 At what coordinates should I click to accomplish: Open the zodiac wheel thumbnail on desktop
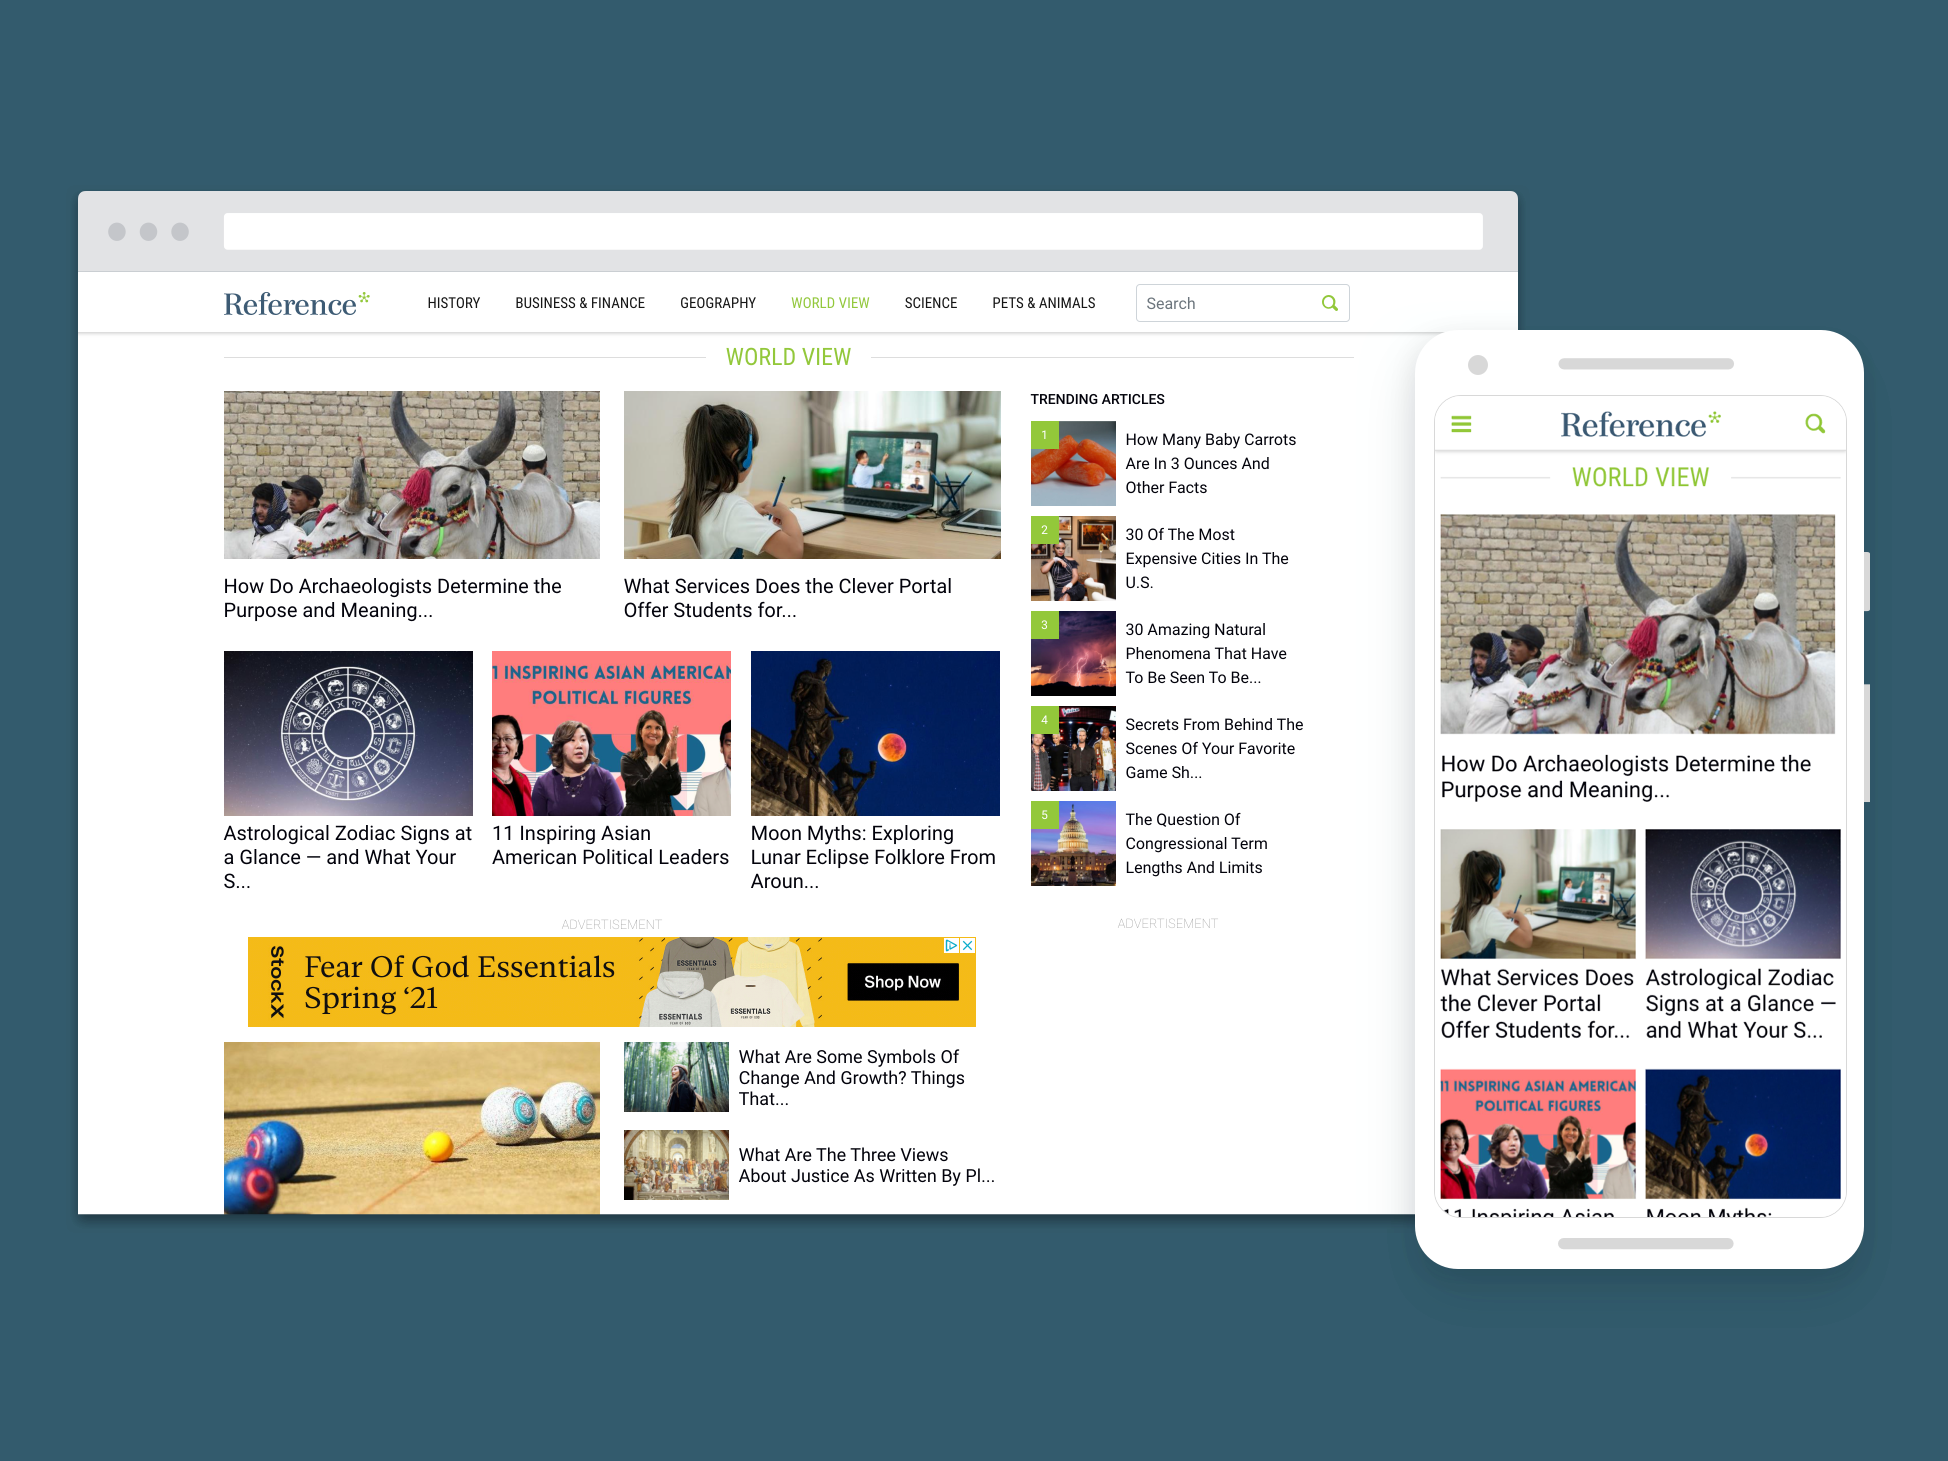click(348, 733)
